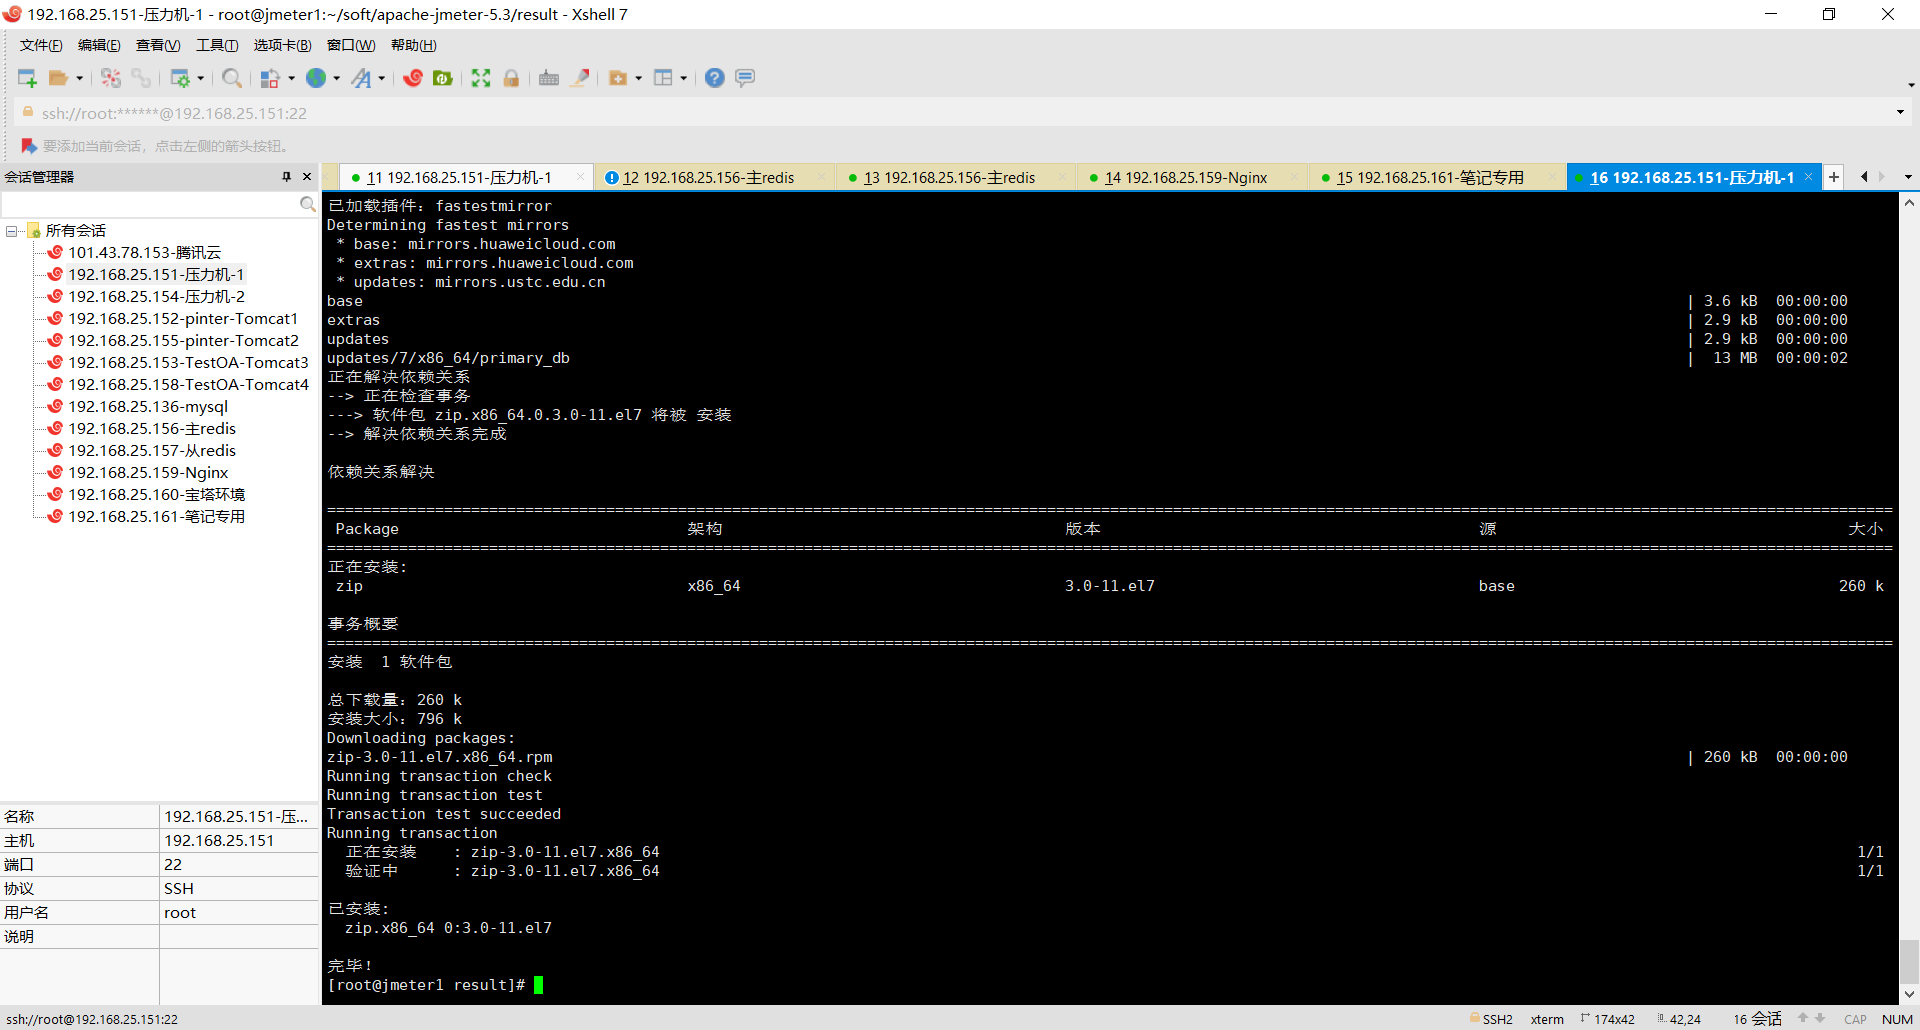
Task: Select session 192.168.25.152-pinter-Tomcat1
Action: click(x=183, y=319)
